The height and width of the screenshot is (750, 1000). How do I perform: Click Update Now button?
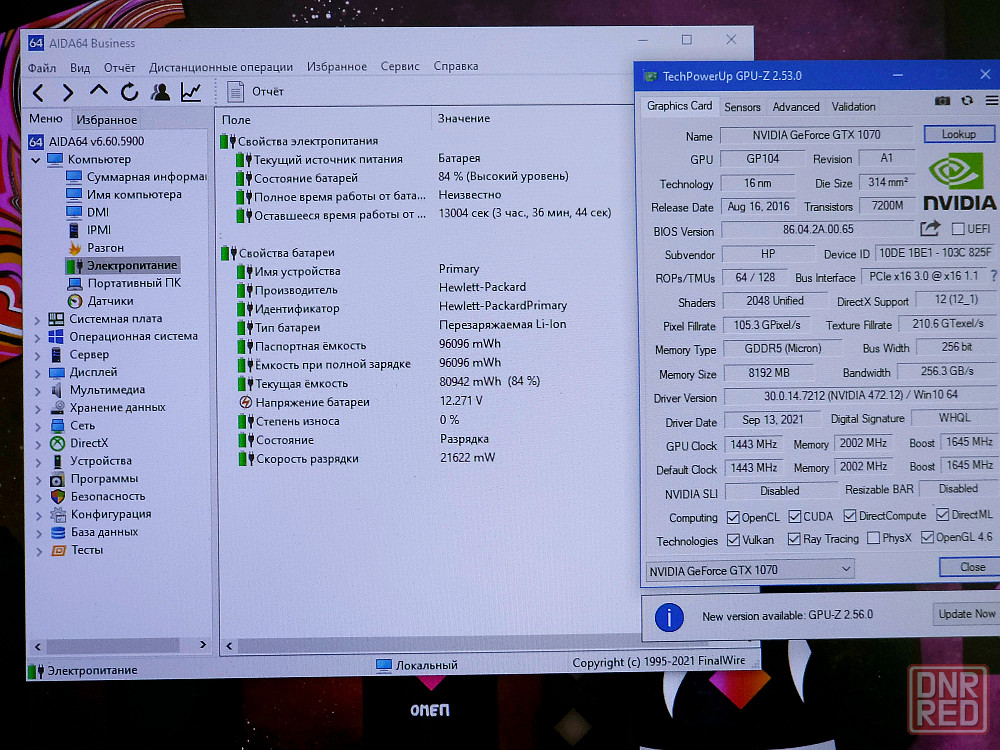tap(966, 614)
